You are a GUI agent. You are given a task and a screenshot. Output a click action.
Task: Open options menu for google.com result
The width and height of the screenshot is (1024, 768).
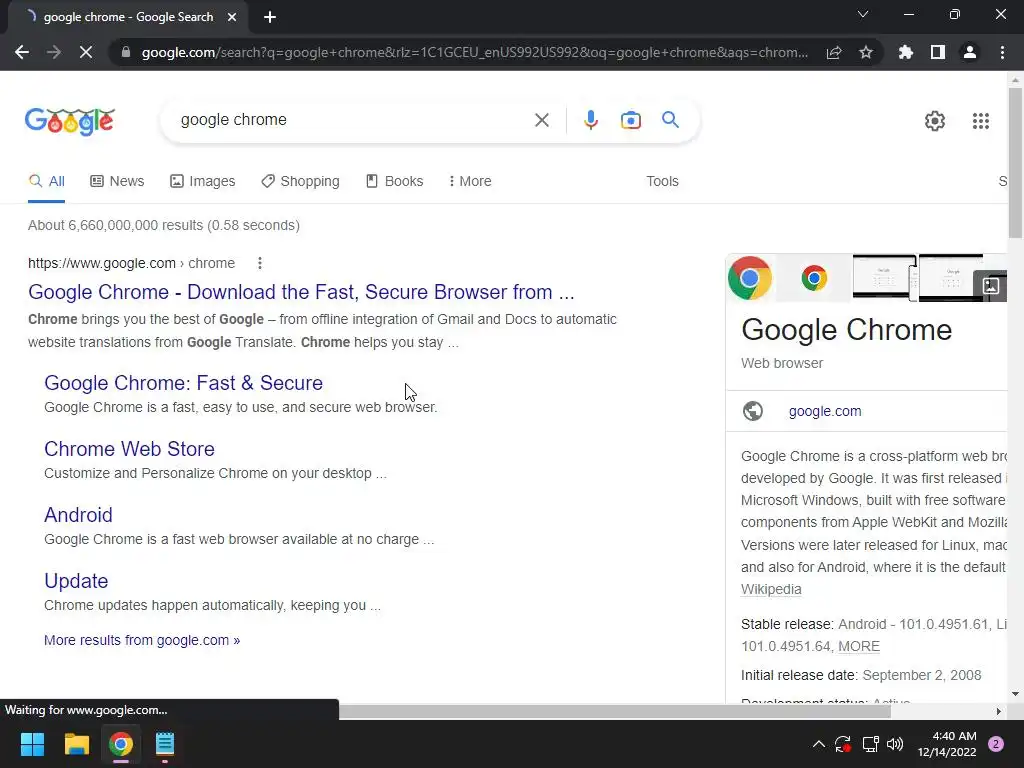click(260, 263)
